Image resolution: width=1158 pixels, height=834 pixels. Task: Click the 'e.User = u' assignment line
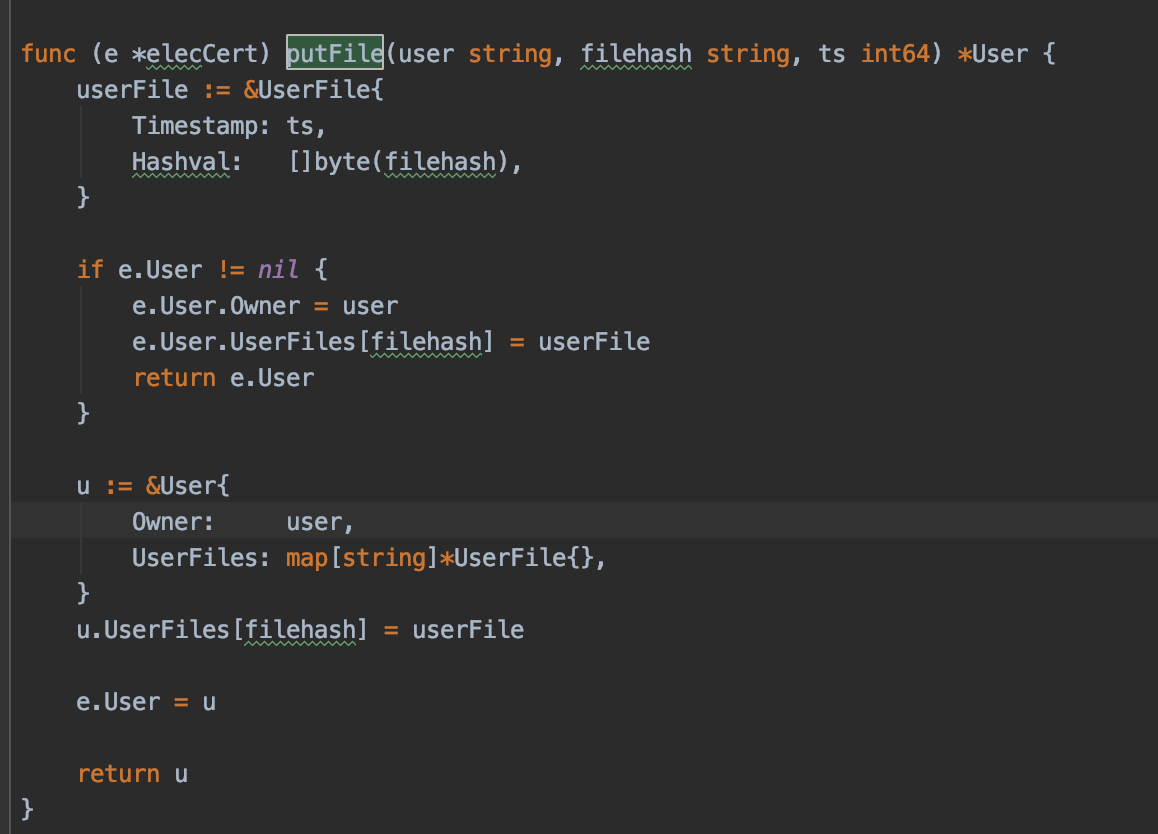[x=146, y=701]
